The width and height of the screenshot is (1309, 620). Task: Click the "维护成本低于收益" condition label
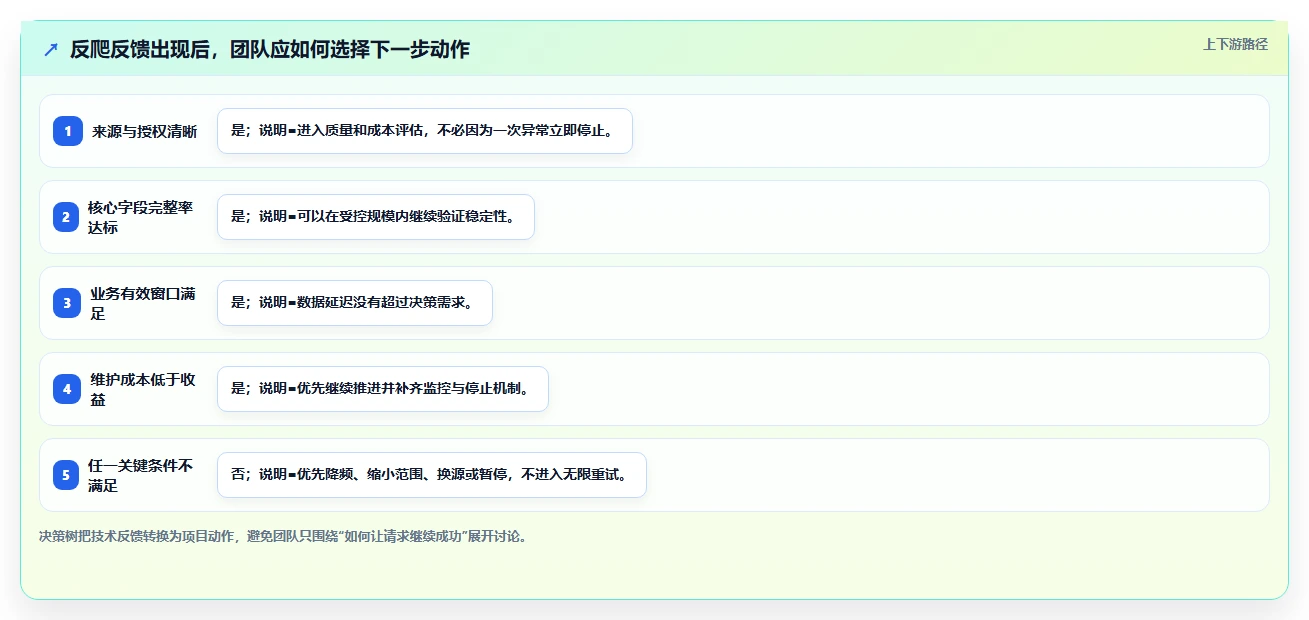click(x=143, y=389)
